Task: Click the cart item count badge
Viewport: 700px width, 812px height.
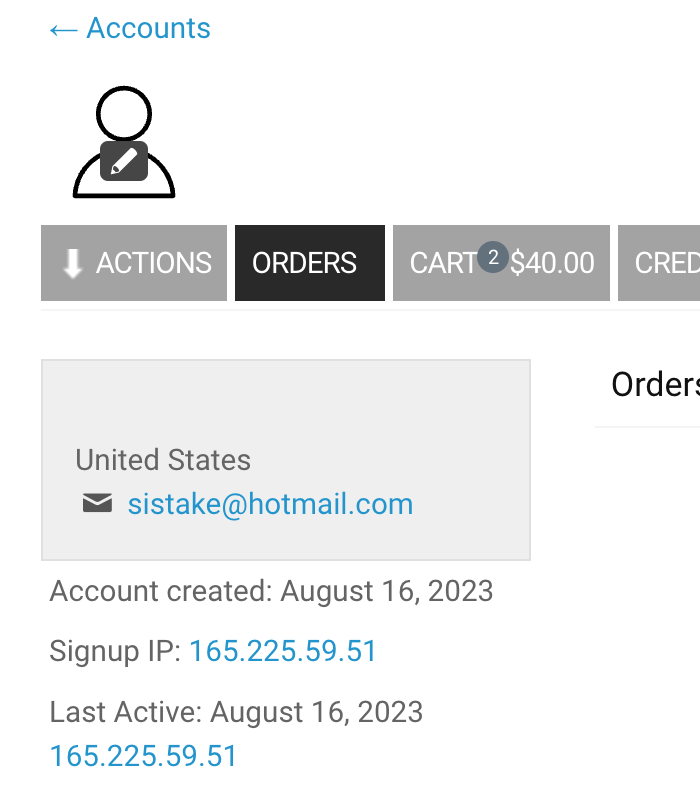Action: coord(493,257)
